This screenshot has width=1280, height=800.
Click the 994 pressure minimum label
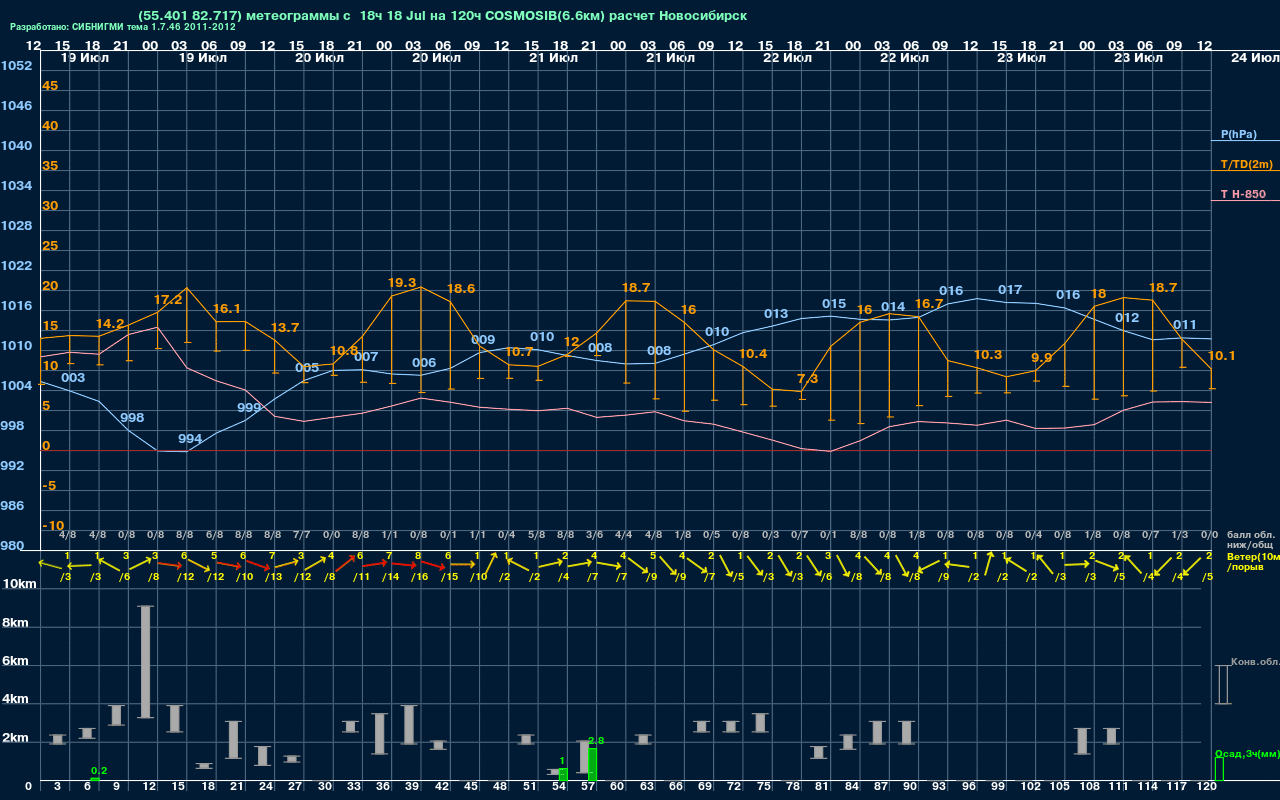(x=190, y=439)
